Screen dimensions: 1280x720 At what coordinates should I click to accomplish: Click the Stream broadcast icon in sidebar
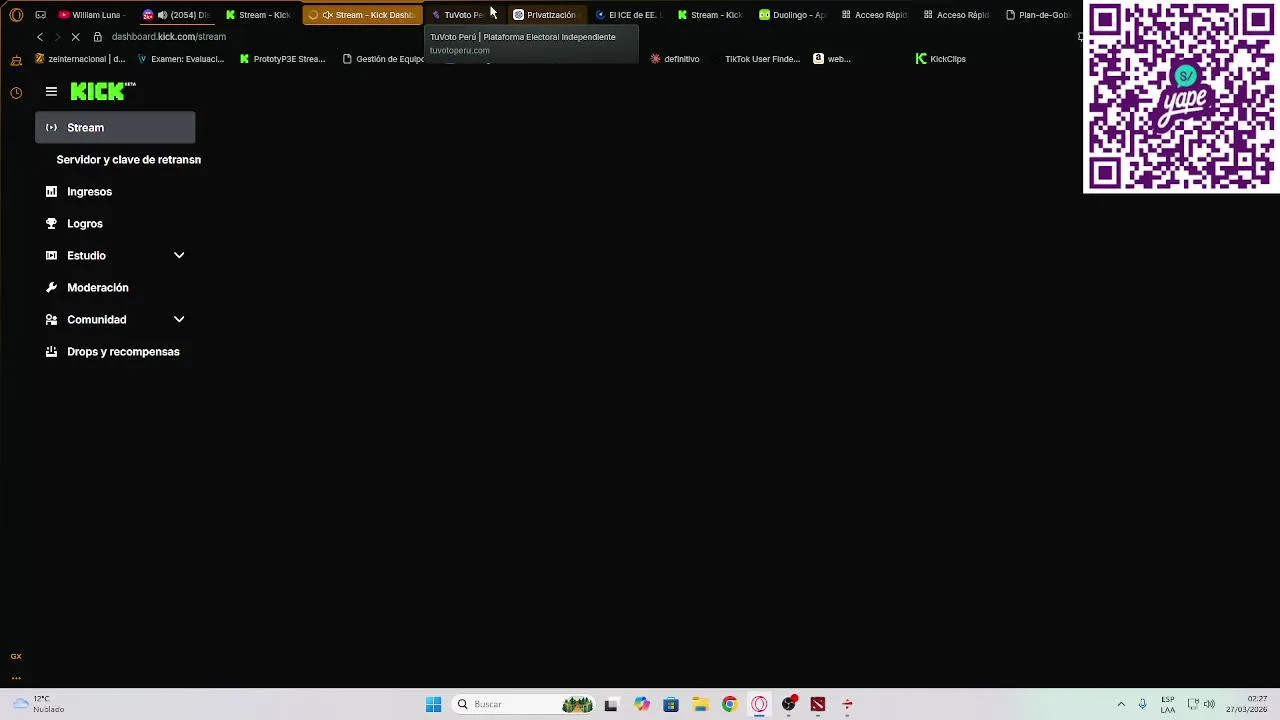point(51,127)
